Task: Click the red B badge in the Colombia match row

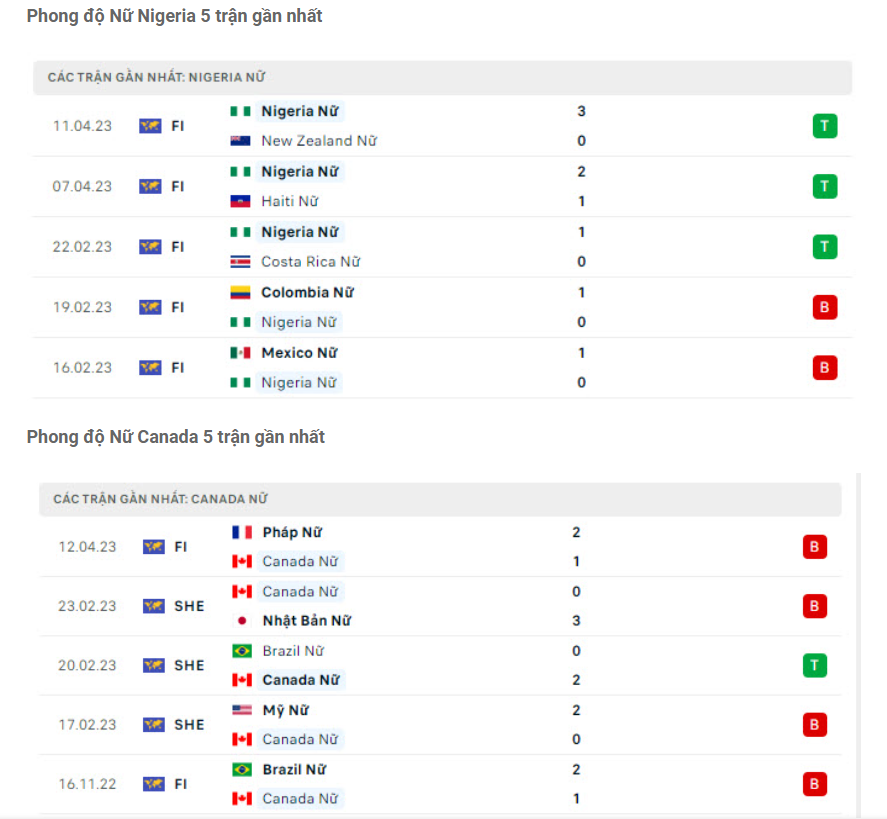Action: [824, 307]
